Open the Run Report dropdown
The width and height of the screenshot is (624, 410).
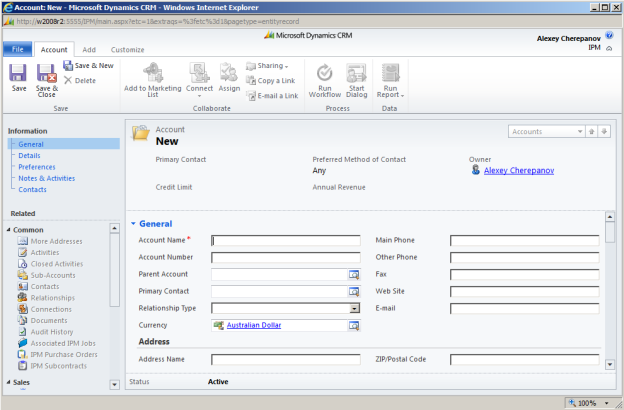pyautogui.click(x=388, y=79)
